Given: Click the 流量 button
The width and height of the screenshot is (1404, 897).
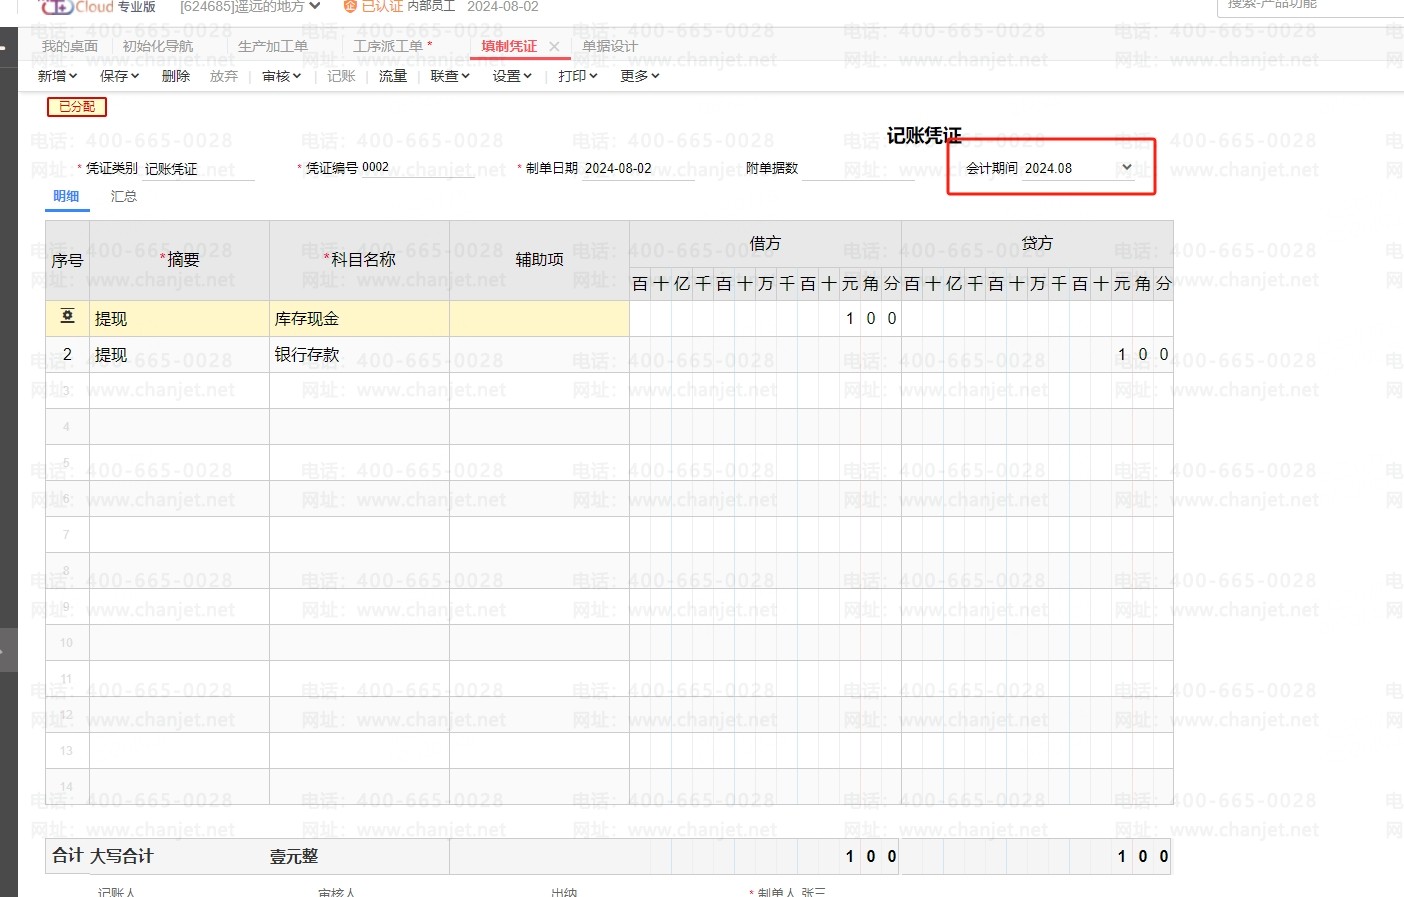Looking at the screenshot, I should [393, 76].
